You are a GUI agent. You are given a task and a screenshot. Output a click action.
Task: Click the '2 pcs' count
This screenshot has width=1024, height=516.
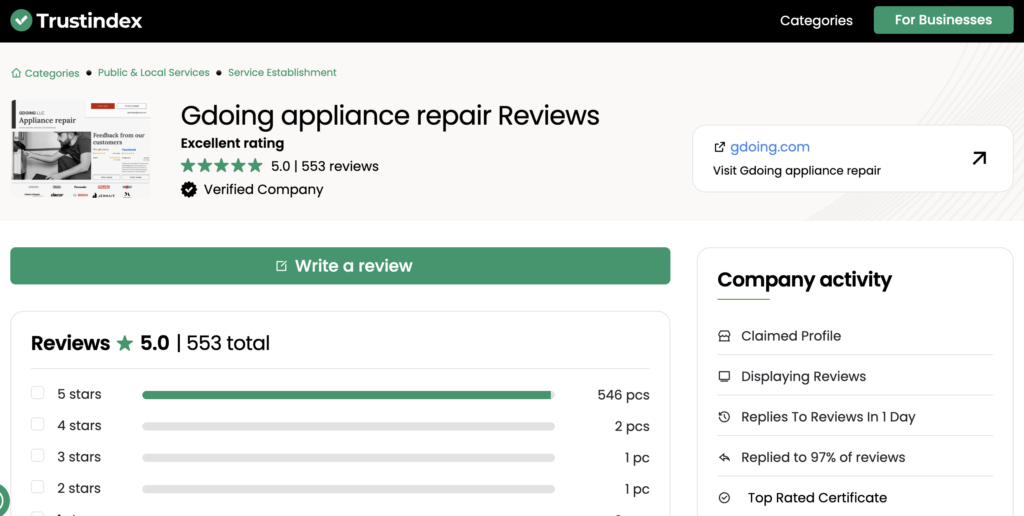click(632, 427)
